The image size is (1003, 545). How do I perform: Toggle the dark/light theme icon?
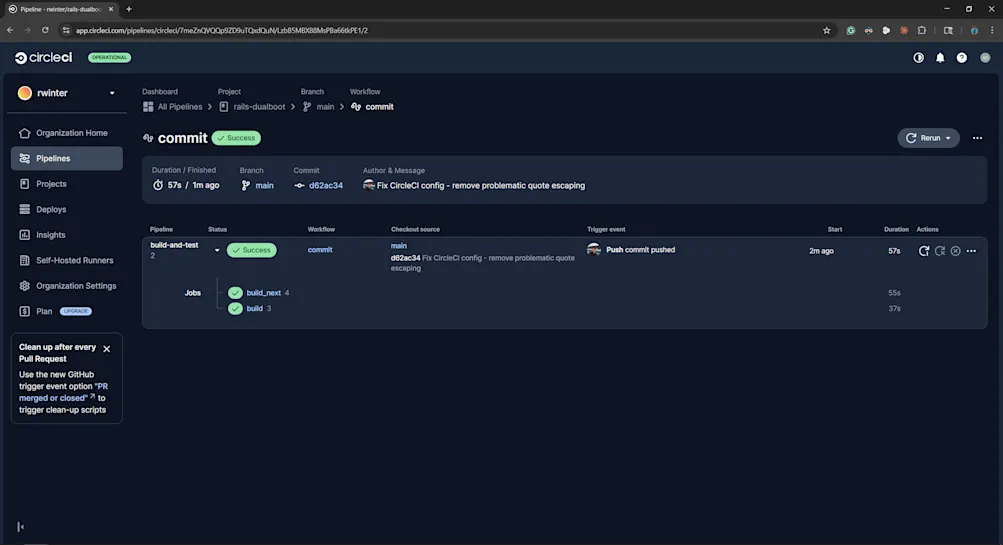tap(919, 58)
